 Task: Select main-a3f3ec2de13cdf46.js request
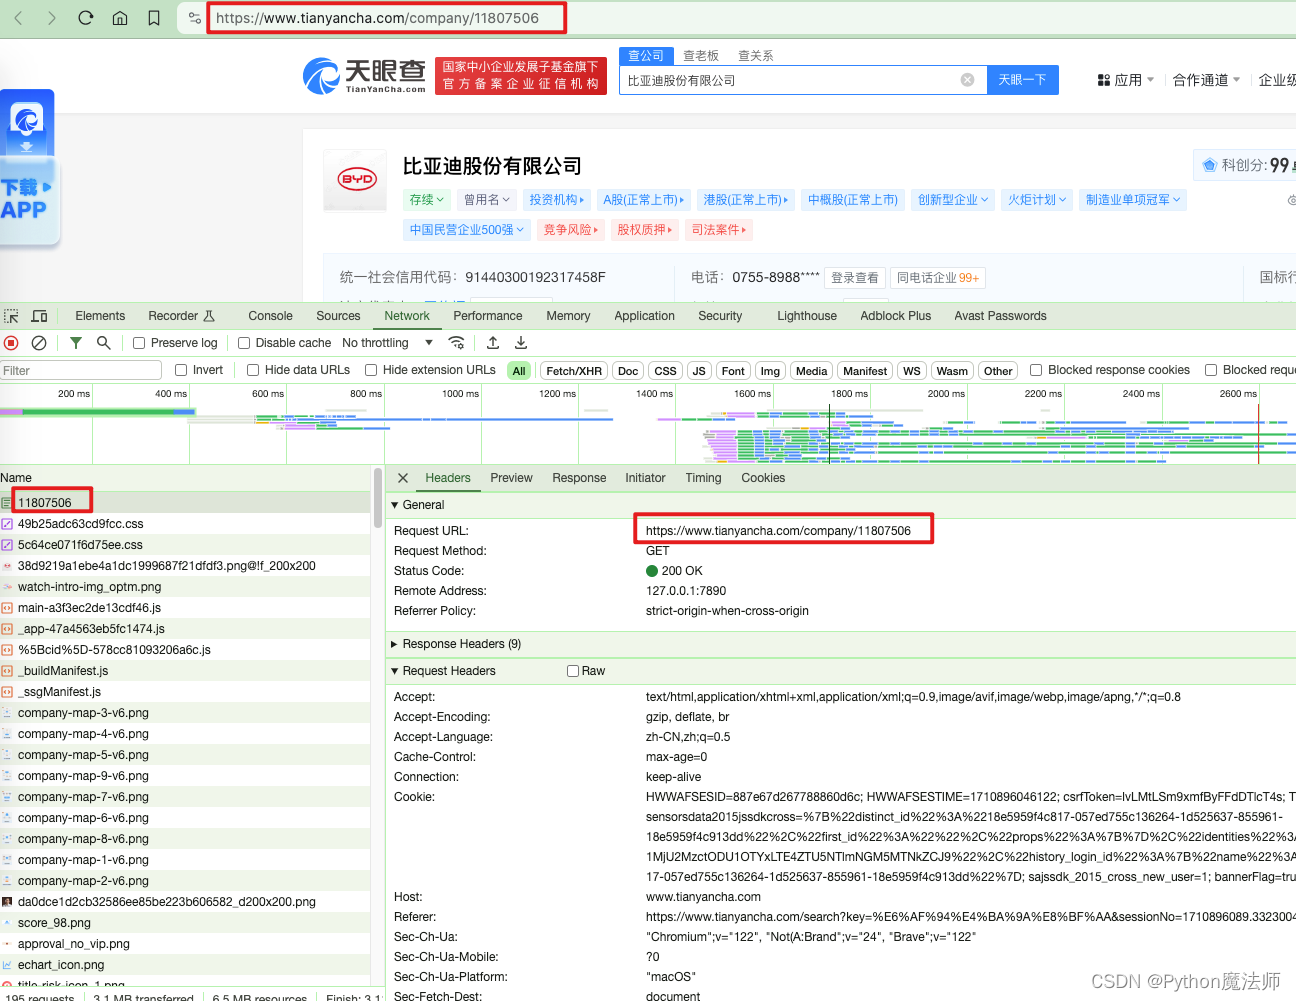pos(185,608)
